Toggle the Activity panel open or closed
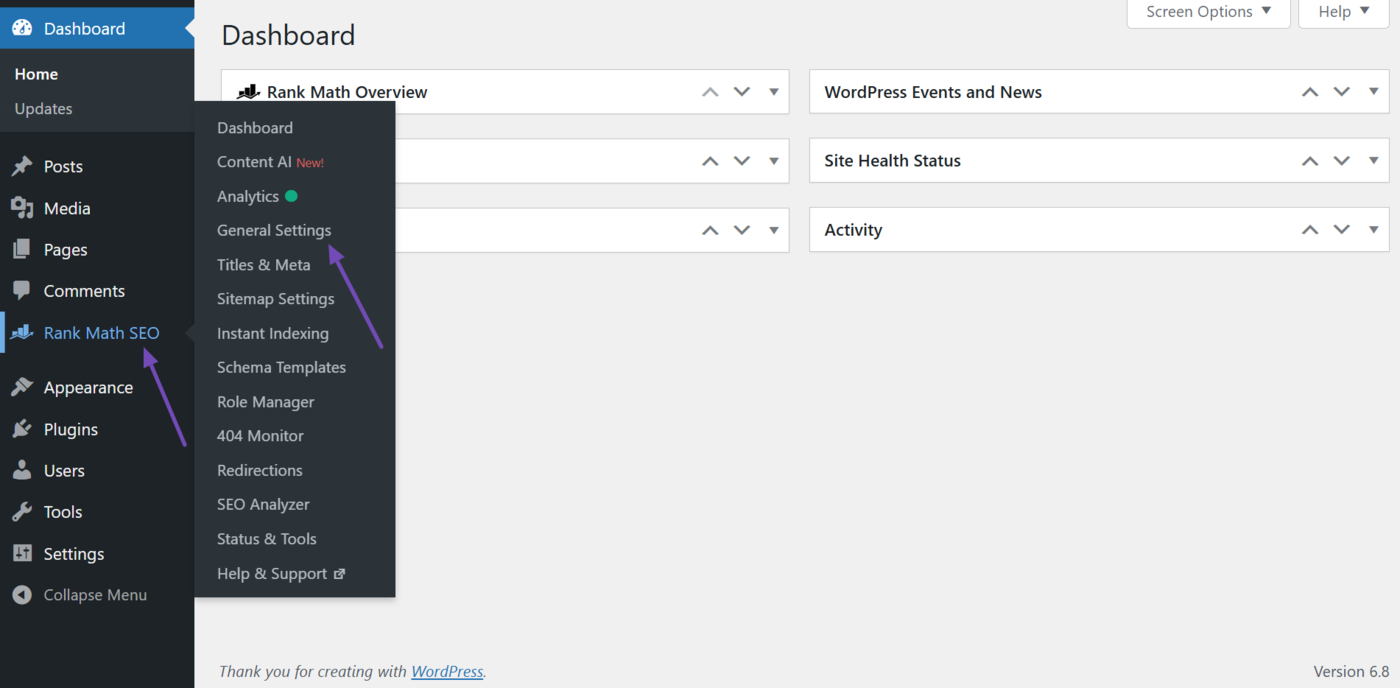The width and height of the screenshot is (1400, 688). tap(1374, 230)
